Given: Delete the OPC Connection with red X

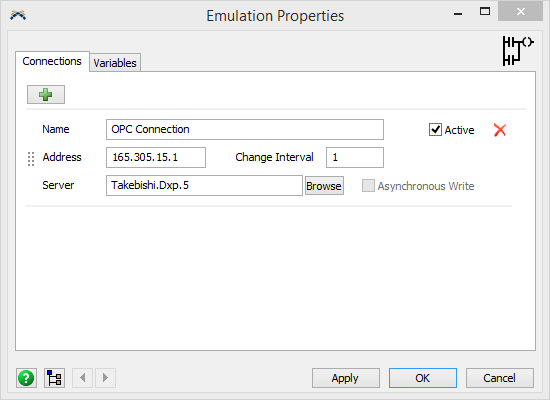Looking at the screenshot, I should pos(499,130).
